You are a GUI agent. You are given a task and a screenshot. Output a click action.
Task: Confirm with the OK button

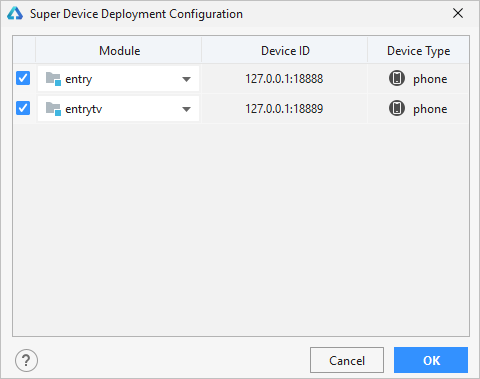(x=431, y=360)
